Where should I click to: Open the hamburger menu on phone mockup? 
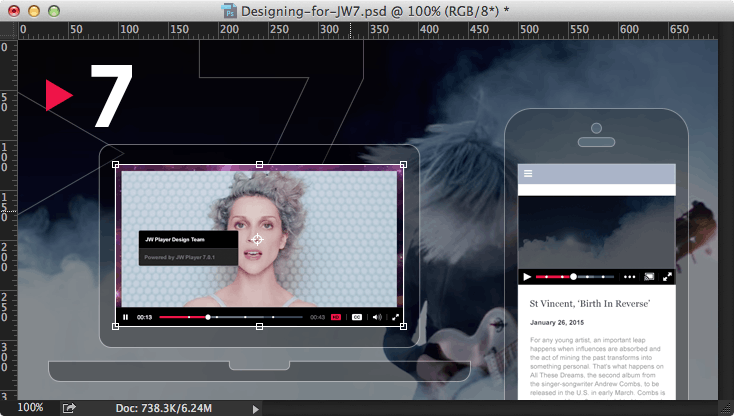[528, 174]
